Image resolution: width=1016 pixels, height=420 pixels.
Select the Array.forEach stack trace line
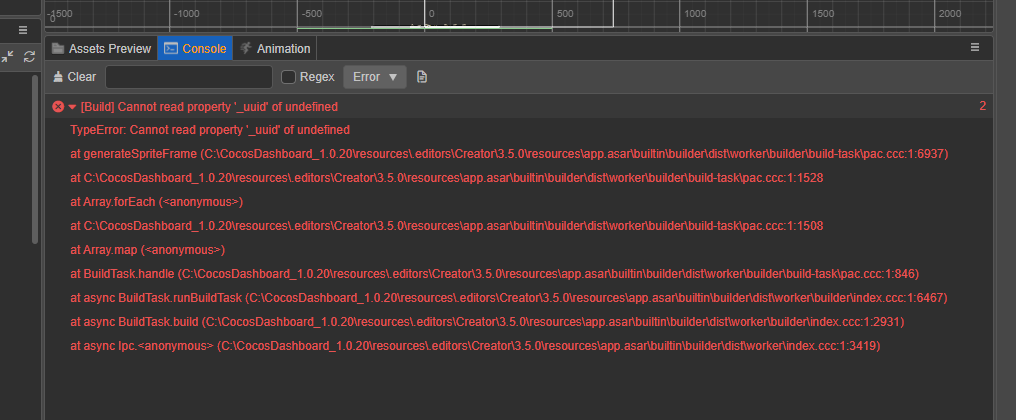tap(156, 202)
